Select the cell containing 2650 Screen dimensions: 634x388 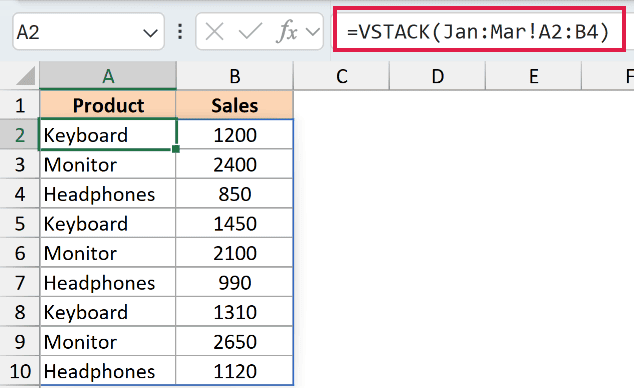point(235,341)
